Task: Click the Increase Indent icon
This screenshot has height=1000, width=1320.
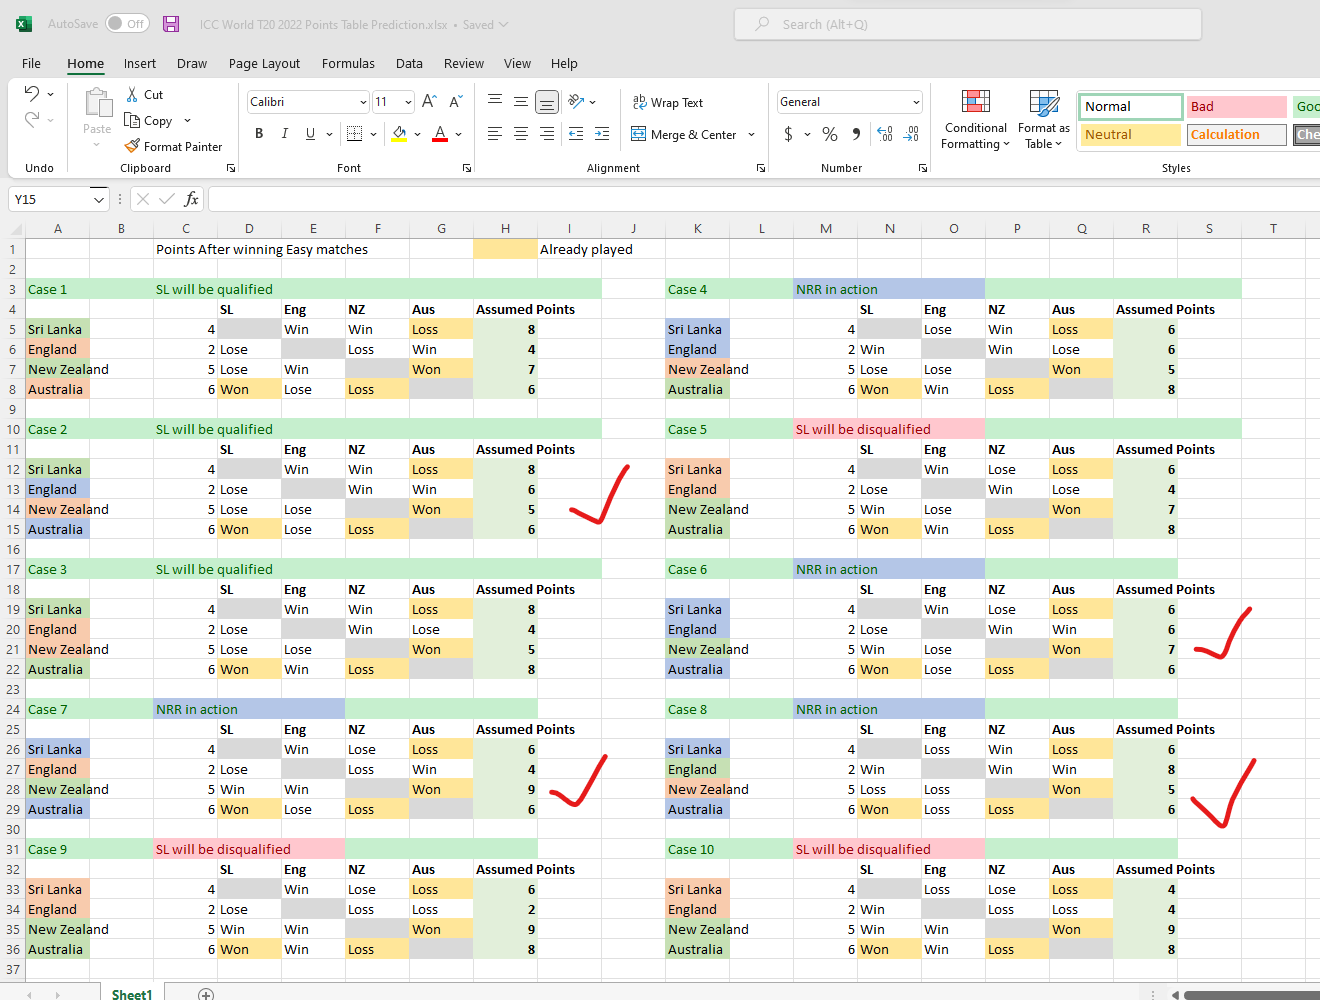Action: [602, 134]
